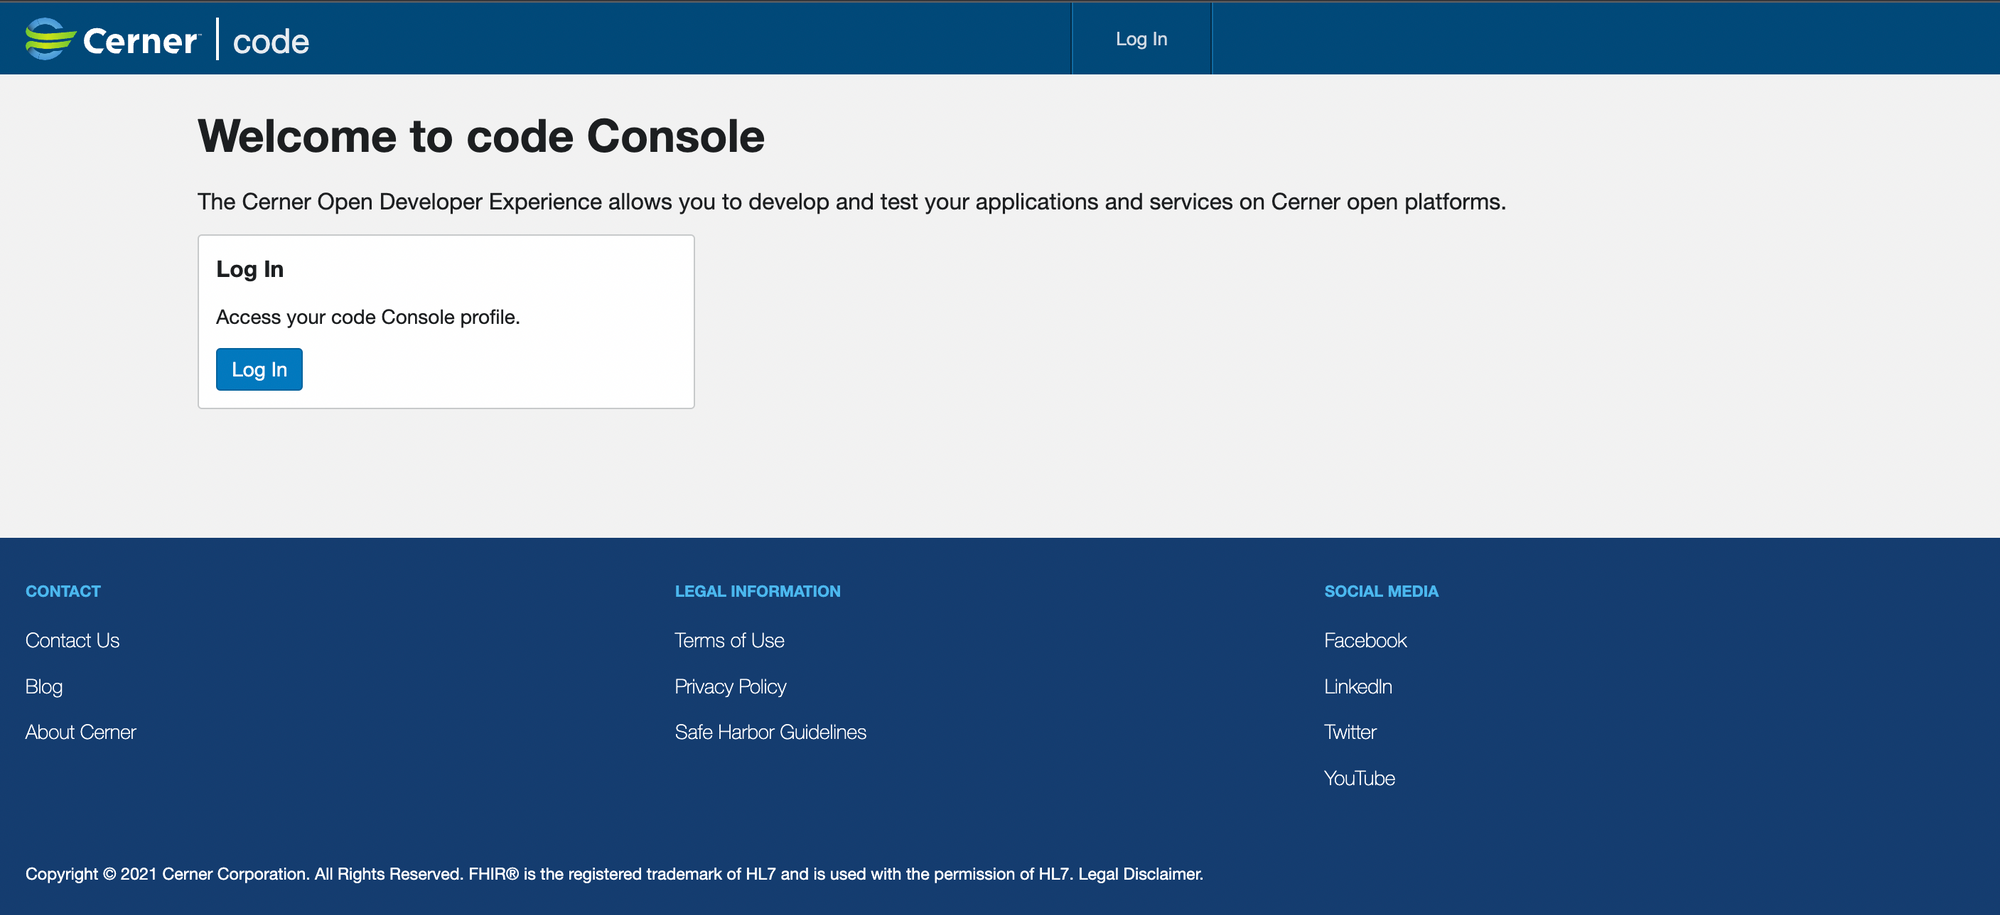Viewport: 2000px width, 915px height.
Task: Open the Terms of Use link
Action: click(729, 640)
